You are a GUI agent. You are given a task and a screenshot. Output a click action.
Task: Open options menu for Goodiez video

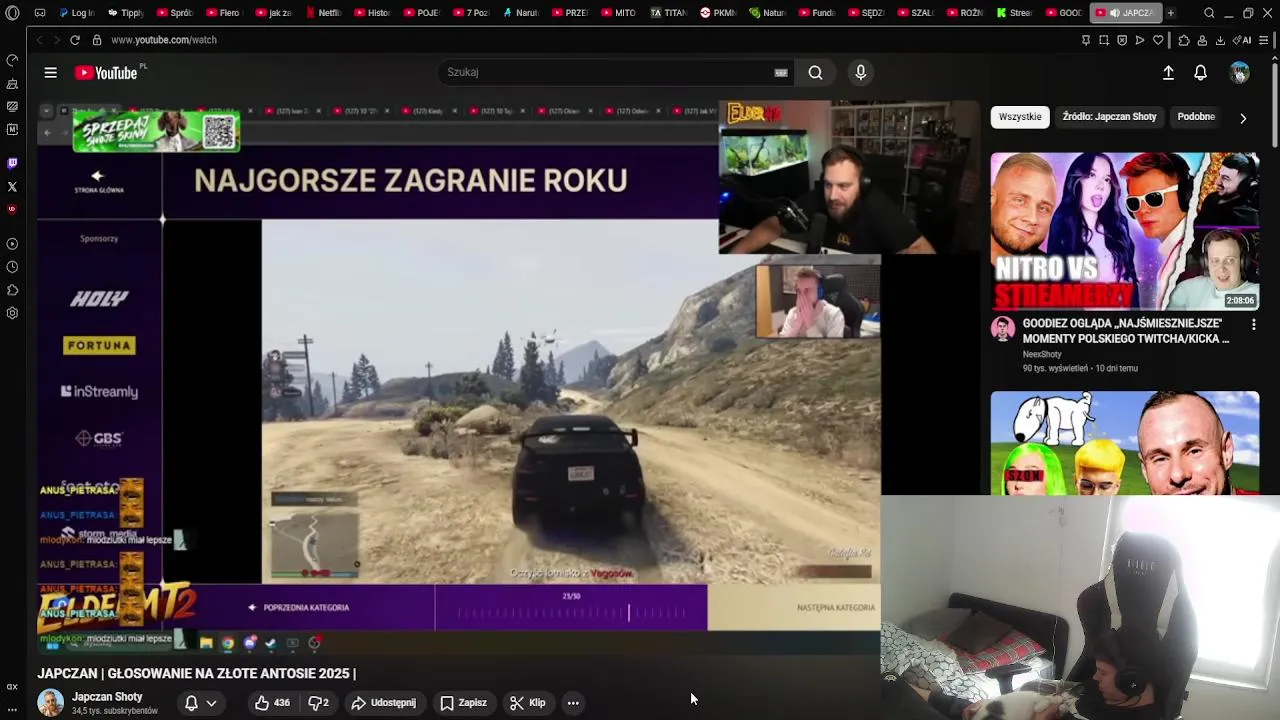pos(1253,324)
